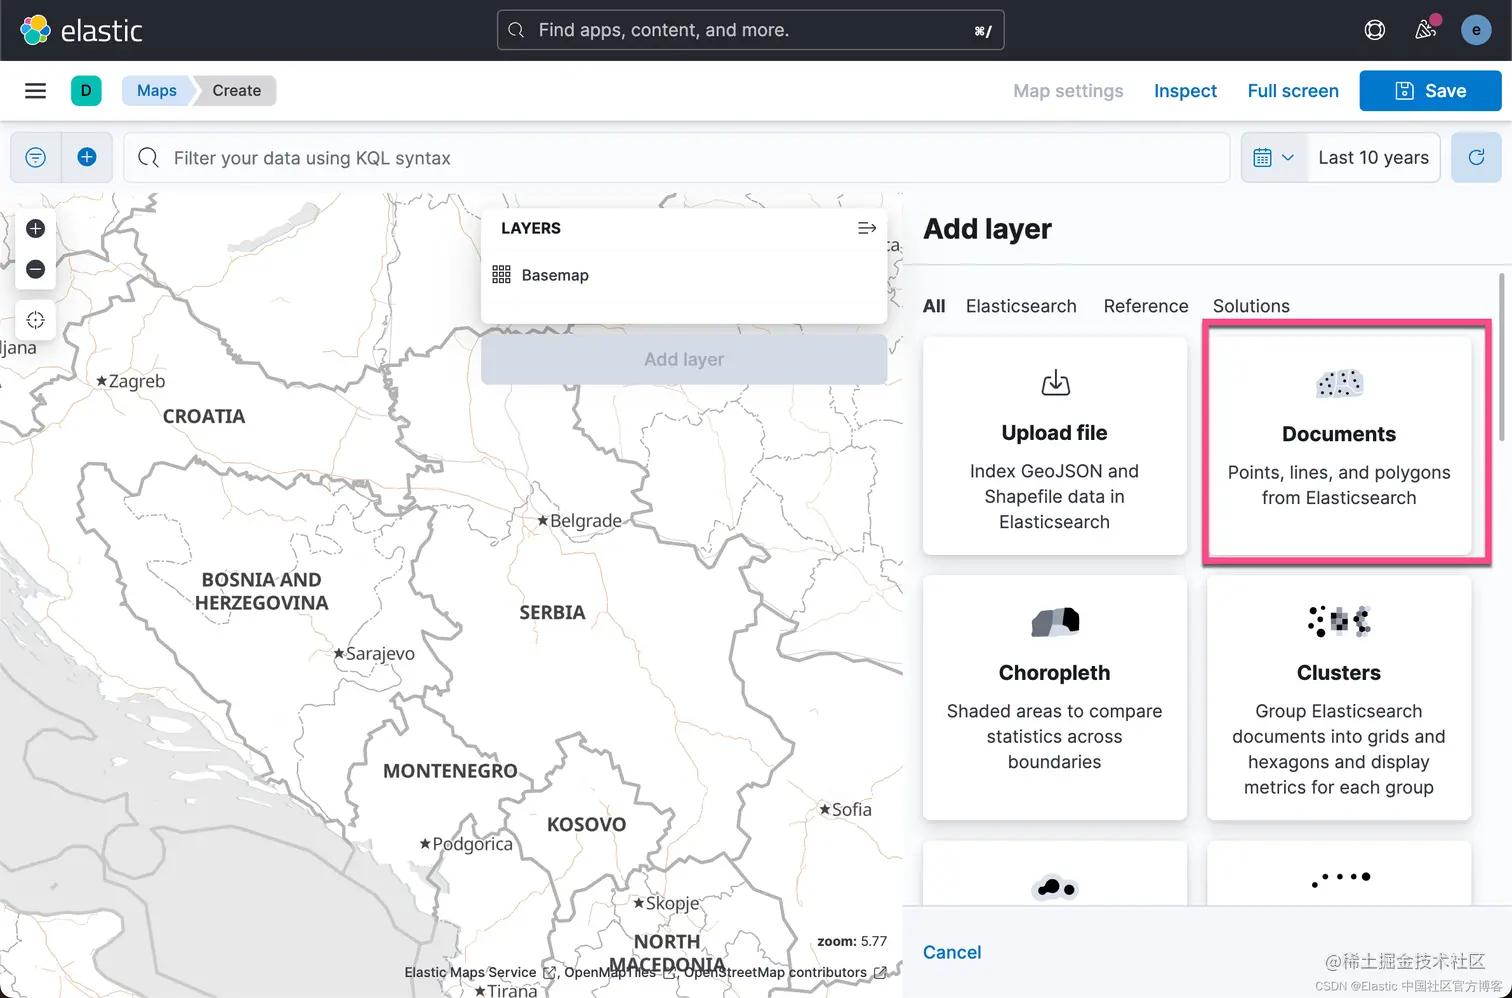Image resolution: width=1512 pixels, height=998 pixels.
Task: Open the Upload file icon
Action: tap(1055, 383)
